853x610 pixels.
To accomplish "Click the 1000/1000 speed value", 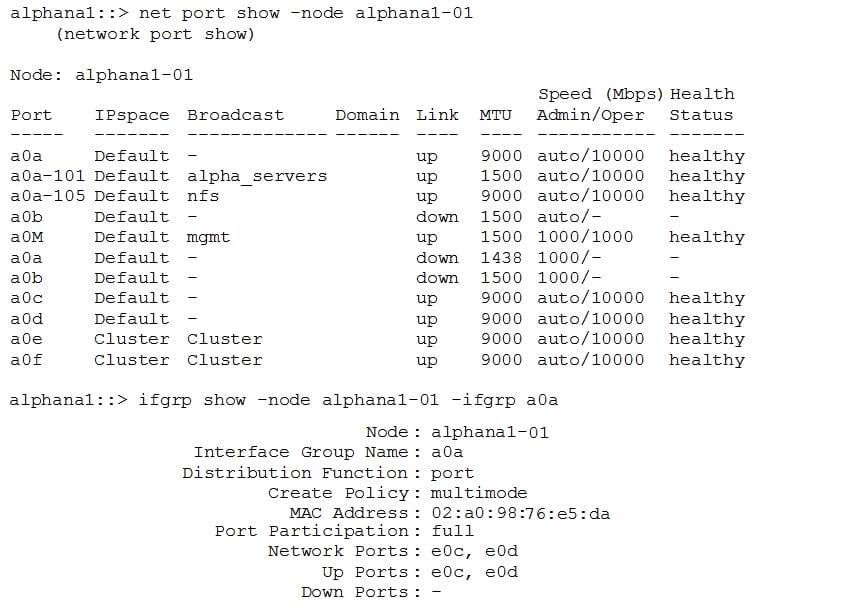I will click(585, 237).
